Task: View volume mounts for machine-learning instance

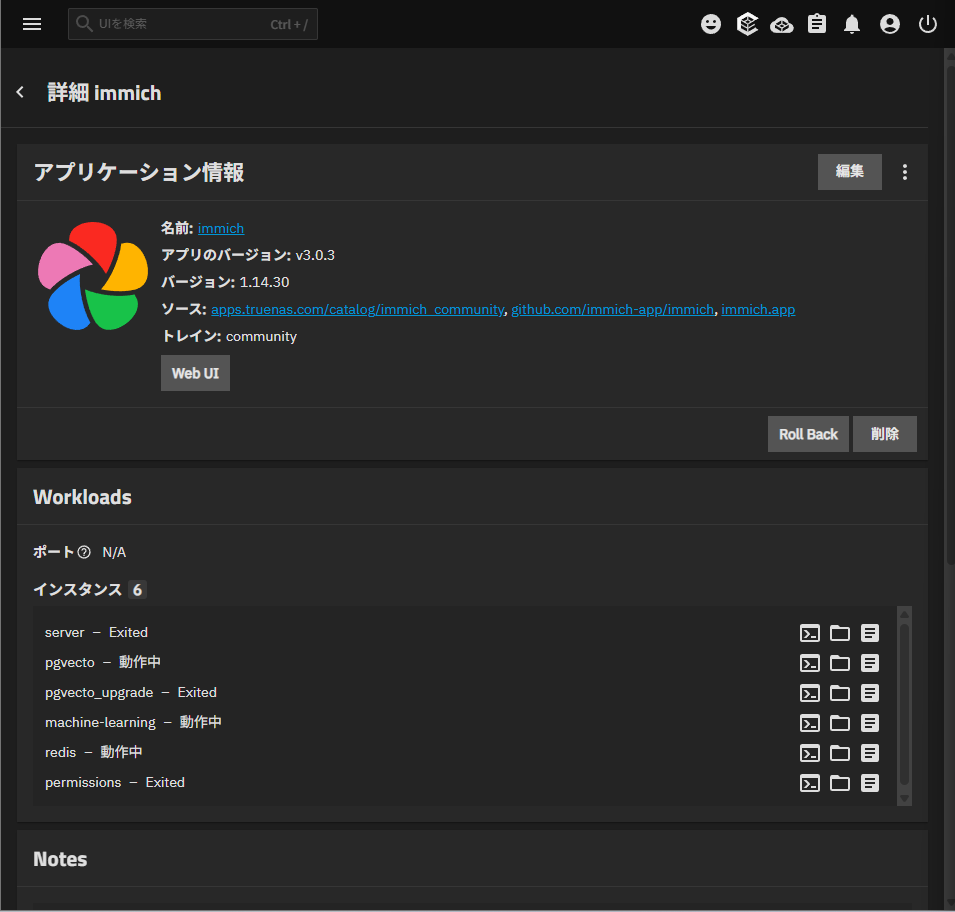Action: 840,723
